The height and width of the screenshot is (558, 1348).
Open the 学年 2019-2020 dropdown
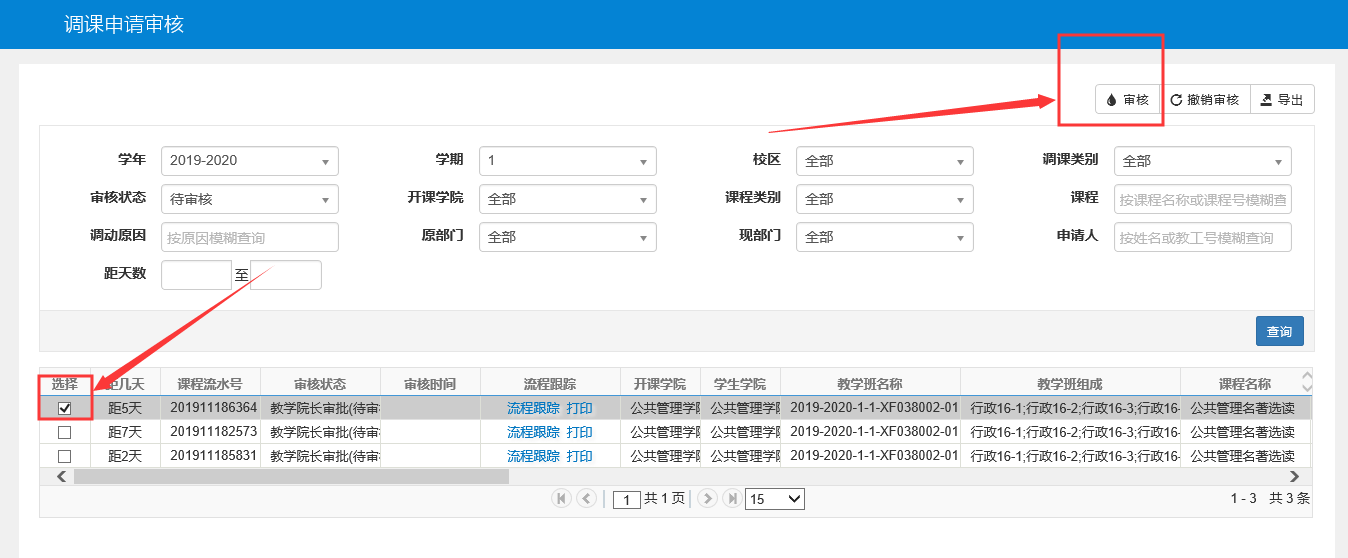(249, 161)
